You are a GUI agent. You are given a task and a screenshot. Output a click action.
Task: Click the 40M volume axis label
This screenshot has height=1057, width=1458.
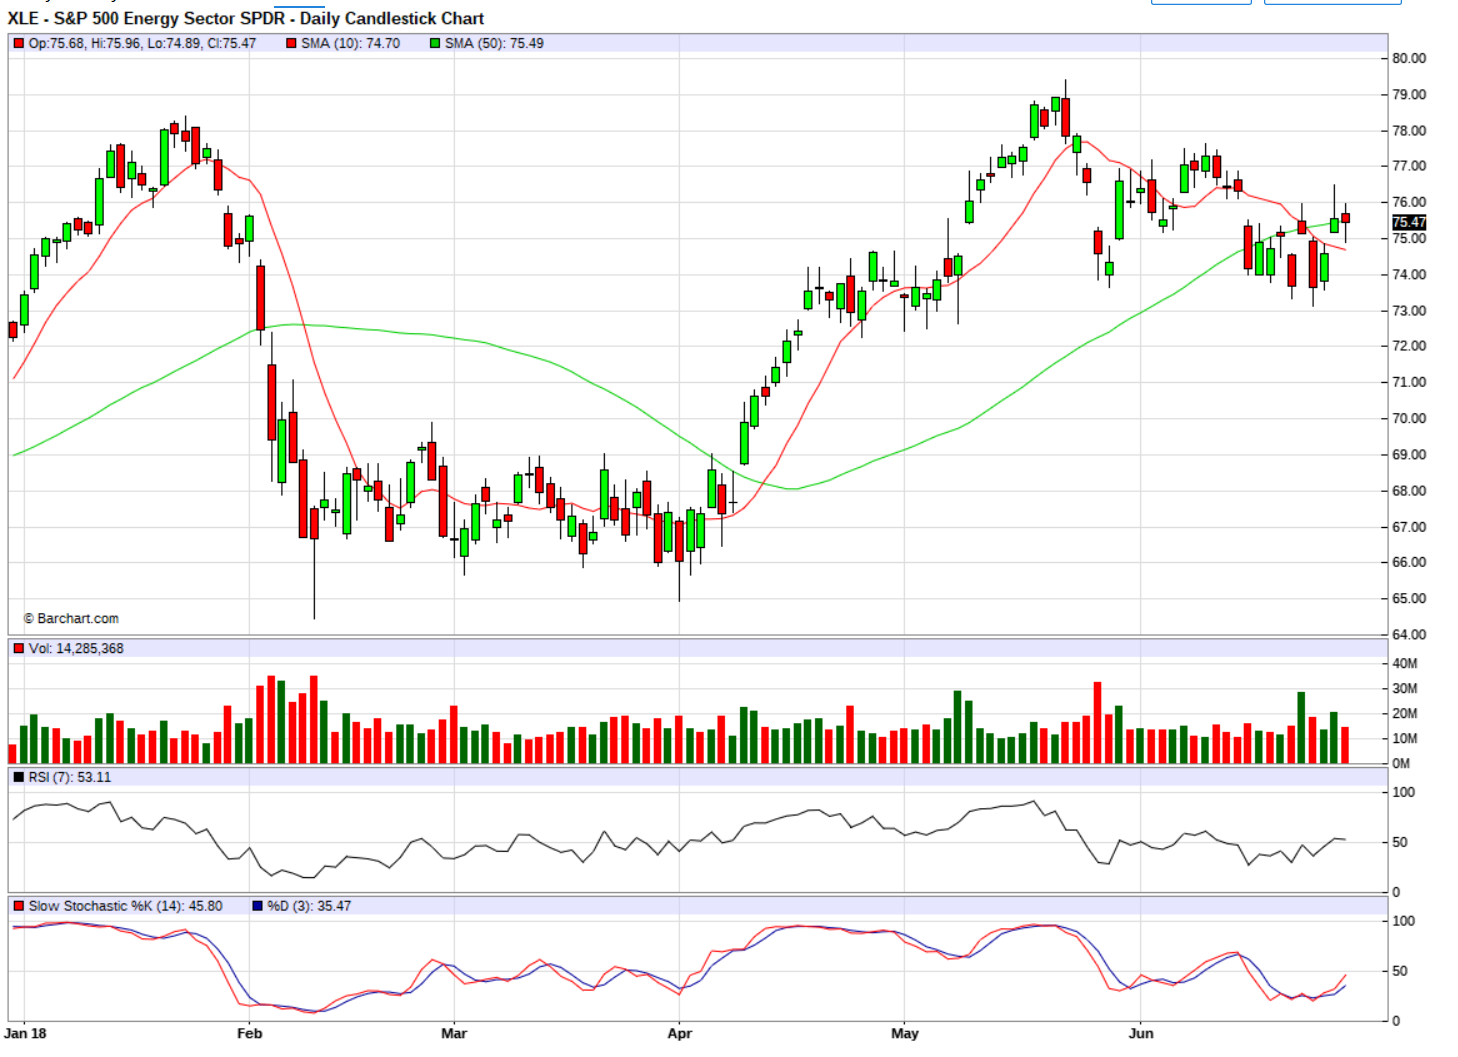(x=1405, y=664)
